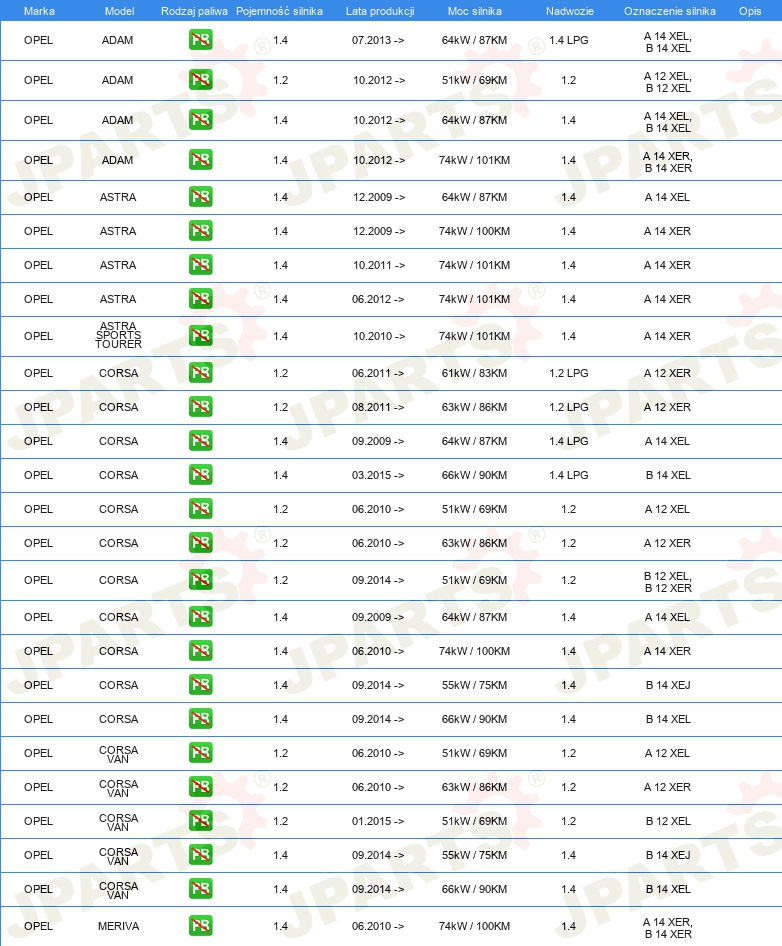Select the 1.4 LPG cell in the ADAM row

coord(568,40)
